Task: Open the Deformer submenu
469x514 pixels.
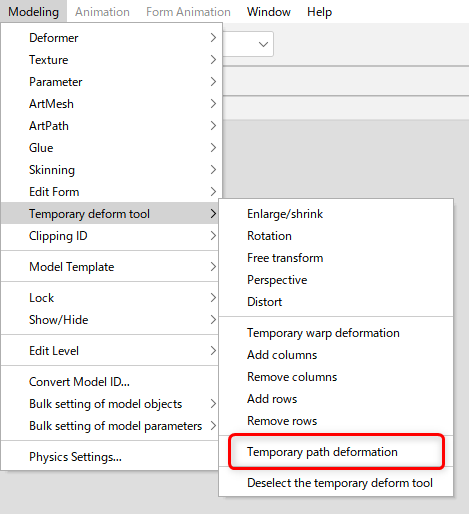Action: tap(112, 38)
